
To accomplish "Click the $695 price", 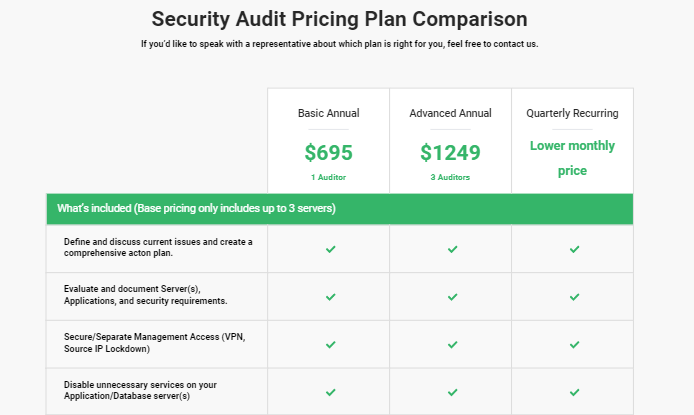I will 328,153.
